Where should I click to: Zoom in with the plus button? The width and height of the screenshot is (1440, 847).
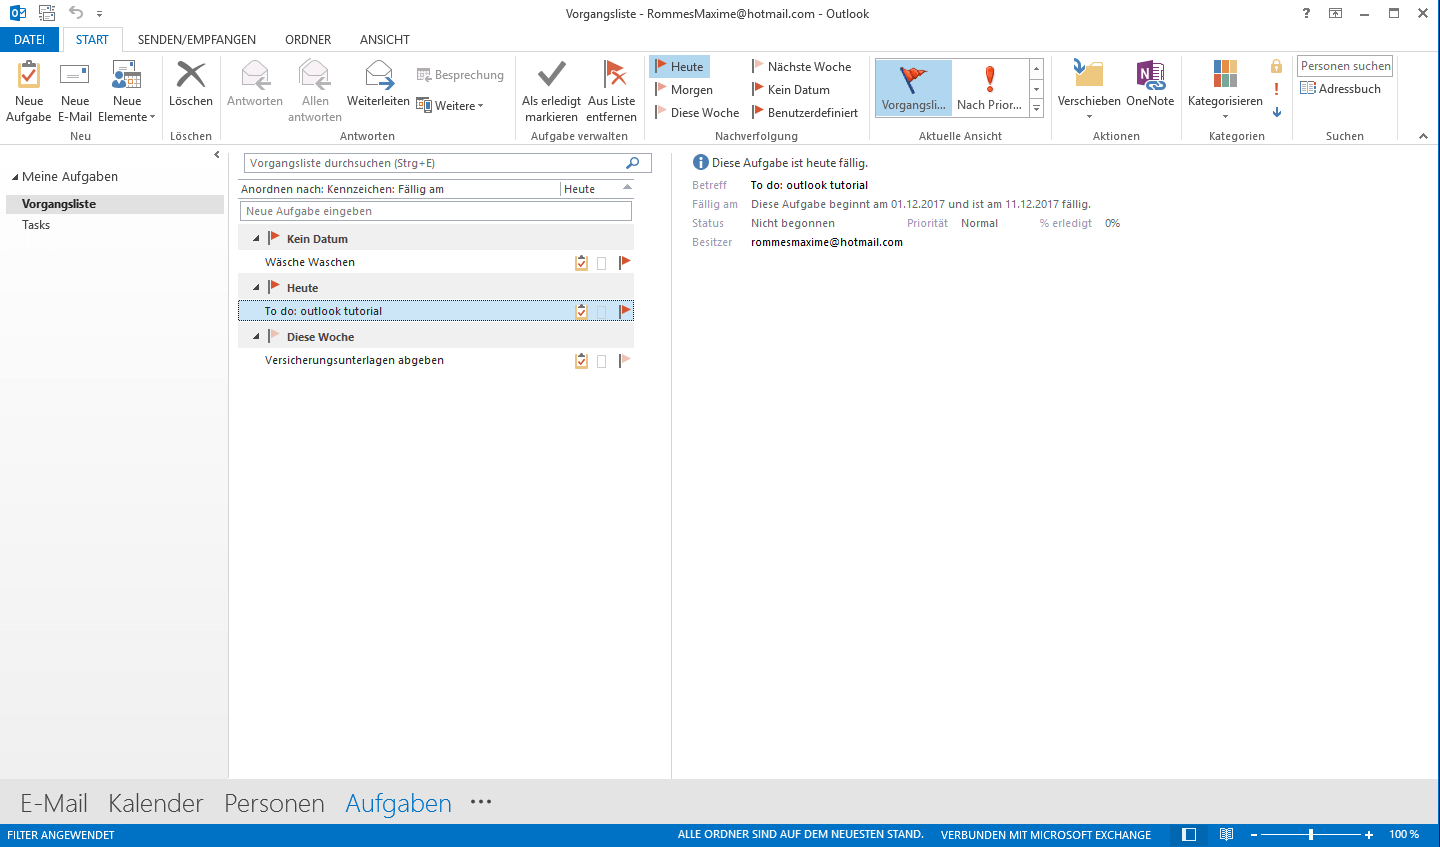click(1369, 834)
